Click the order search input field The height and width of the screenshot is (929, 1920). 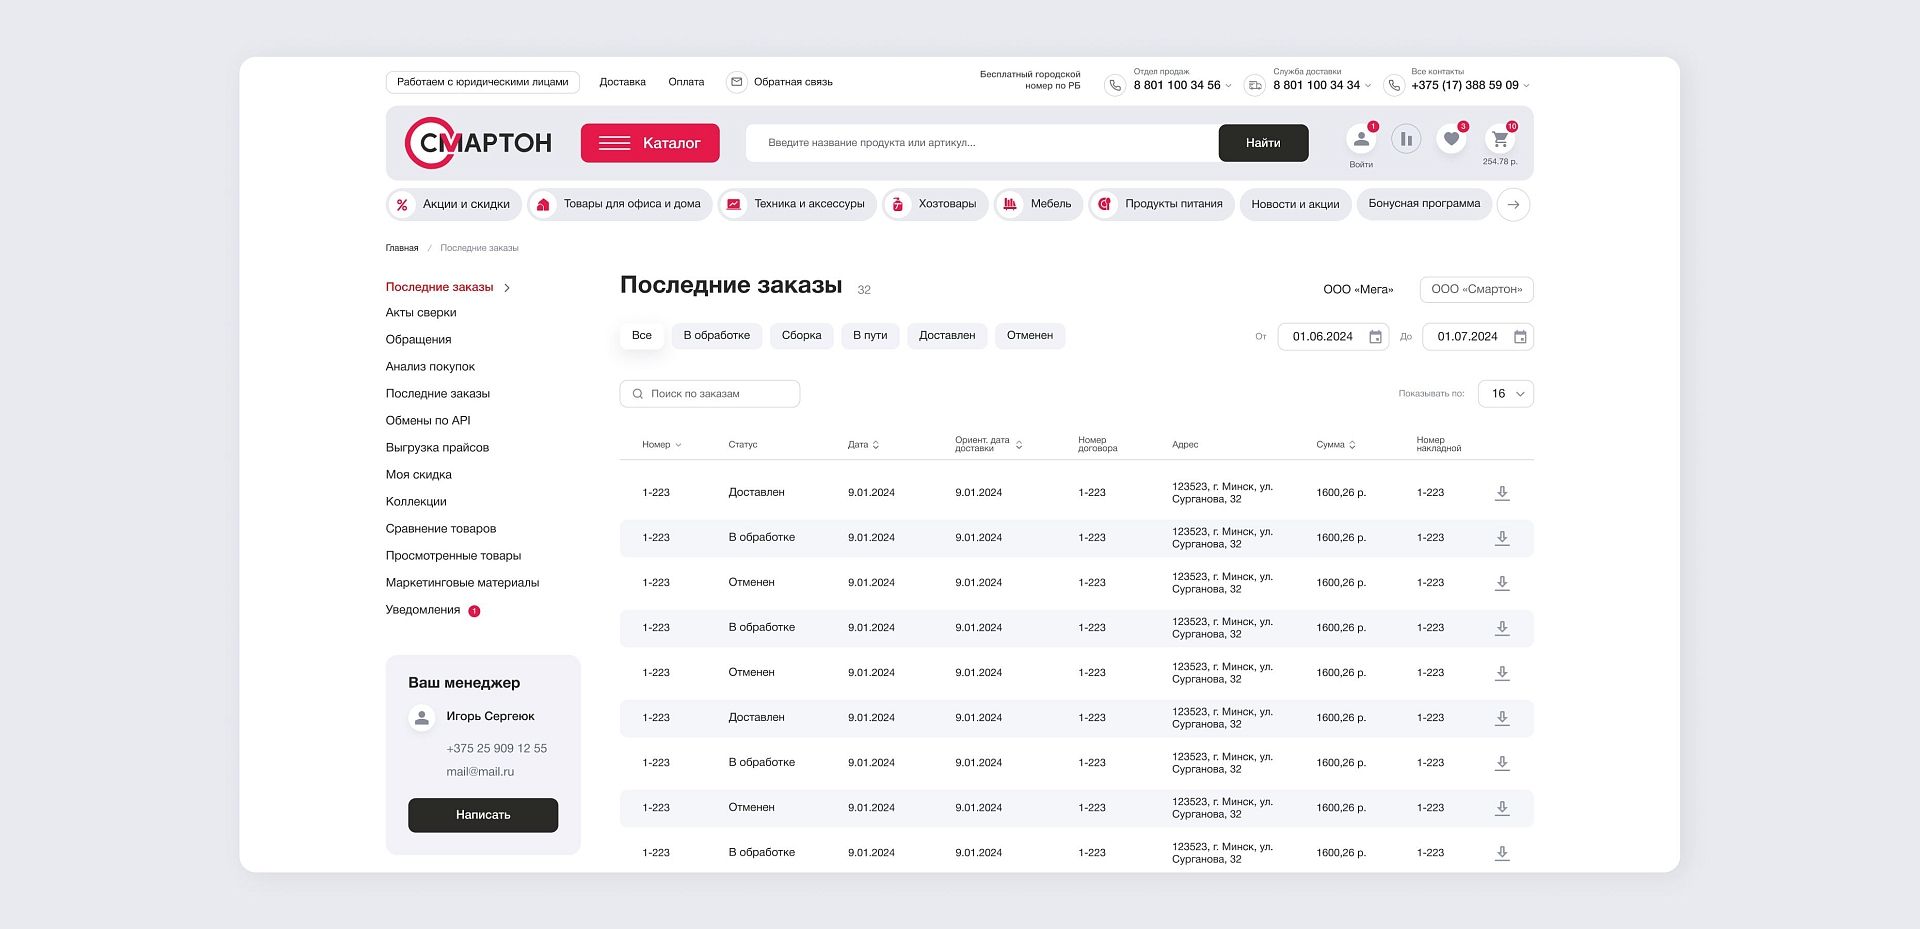point(710,394)
